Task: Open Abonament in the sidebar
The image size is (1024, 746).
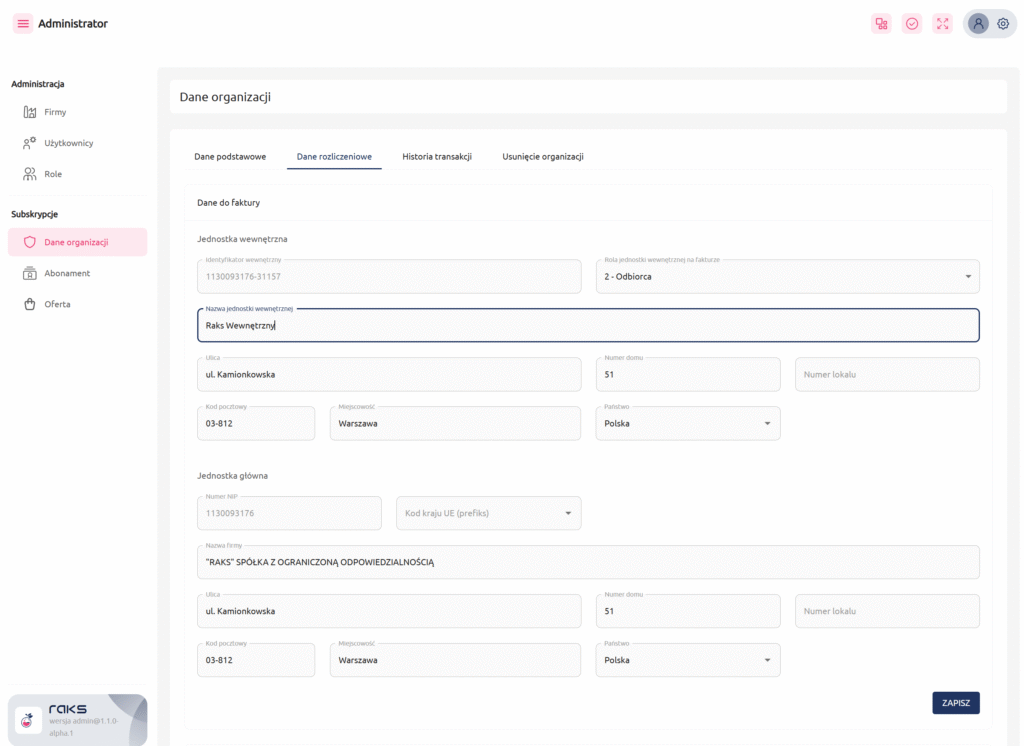Action: point(66,273)
